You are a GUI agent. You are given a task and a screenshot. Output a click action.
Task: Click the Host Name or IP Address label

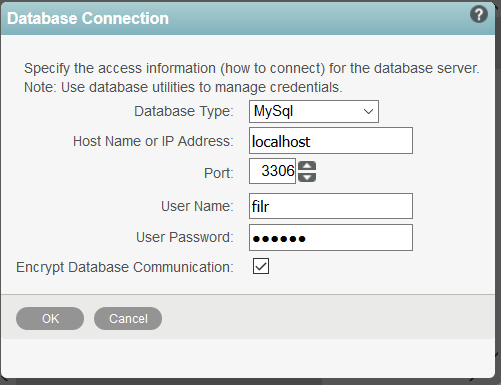153,141
